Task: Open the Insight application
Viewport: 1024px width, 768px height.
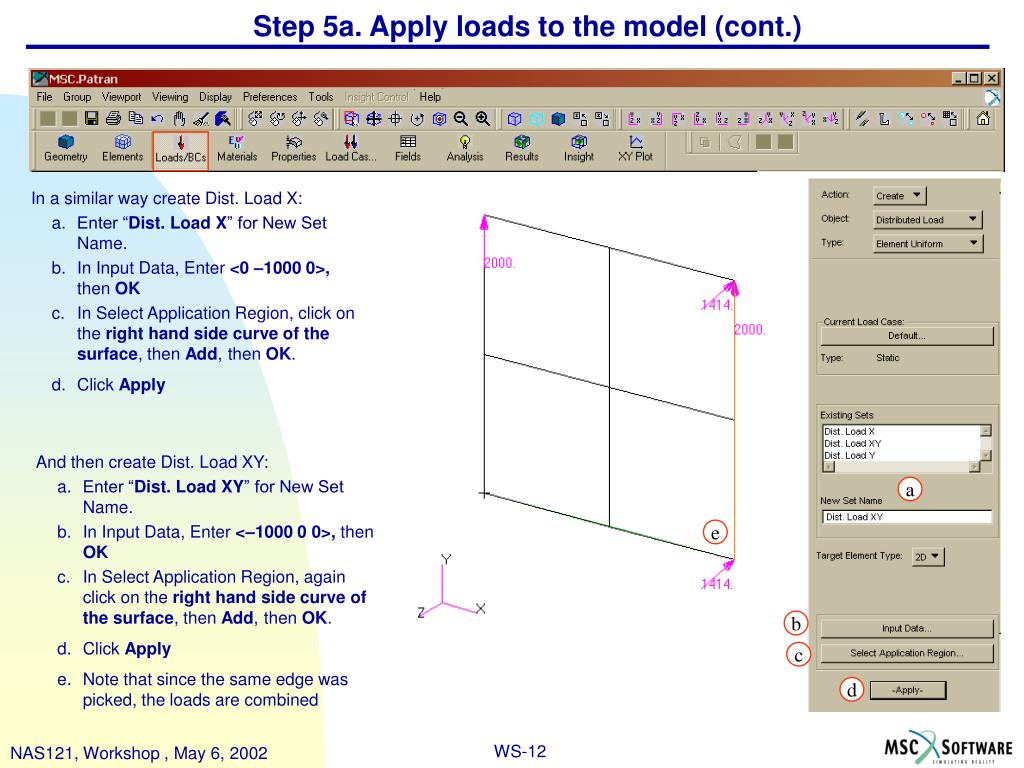Action: [579, 149]
